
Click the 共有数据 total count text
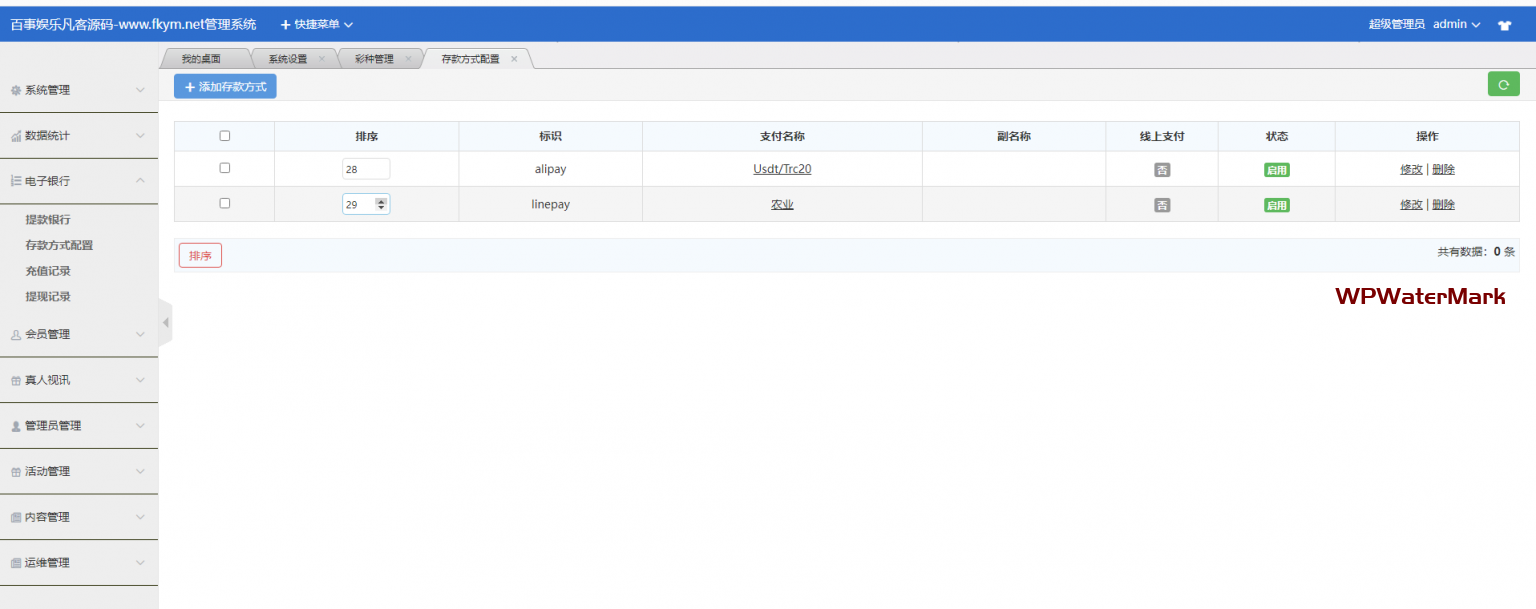tap(1476, 252)
